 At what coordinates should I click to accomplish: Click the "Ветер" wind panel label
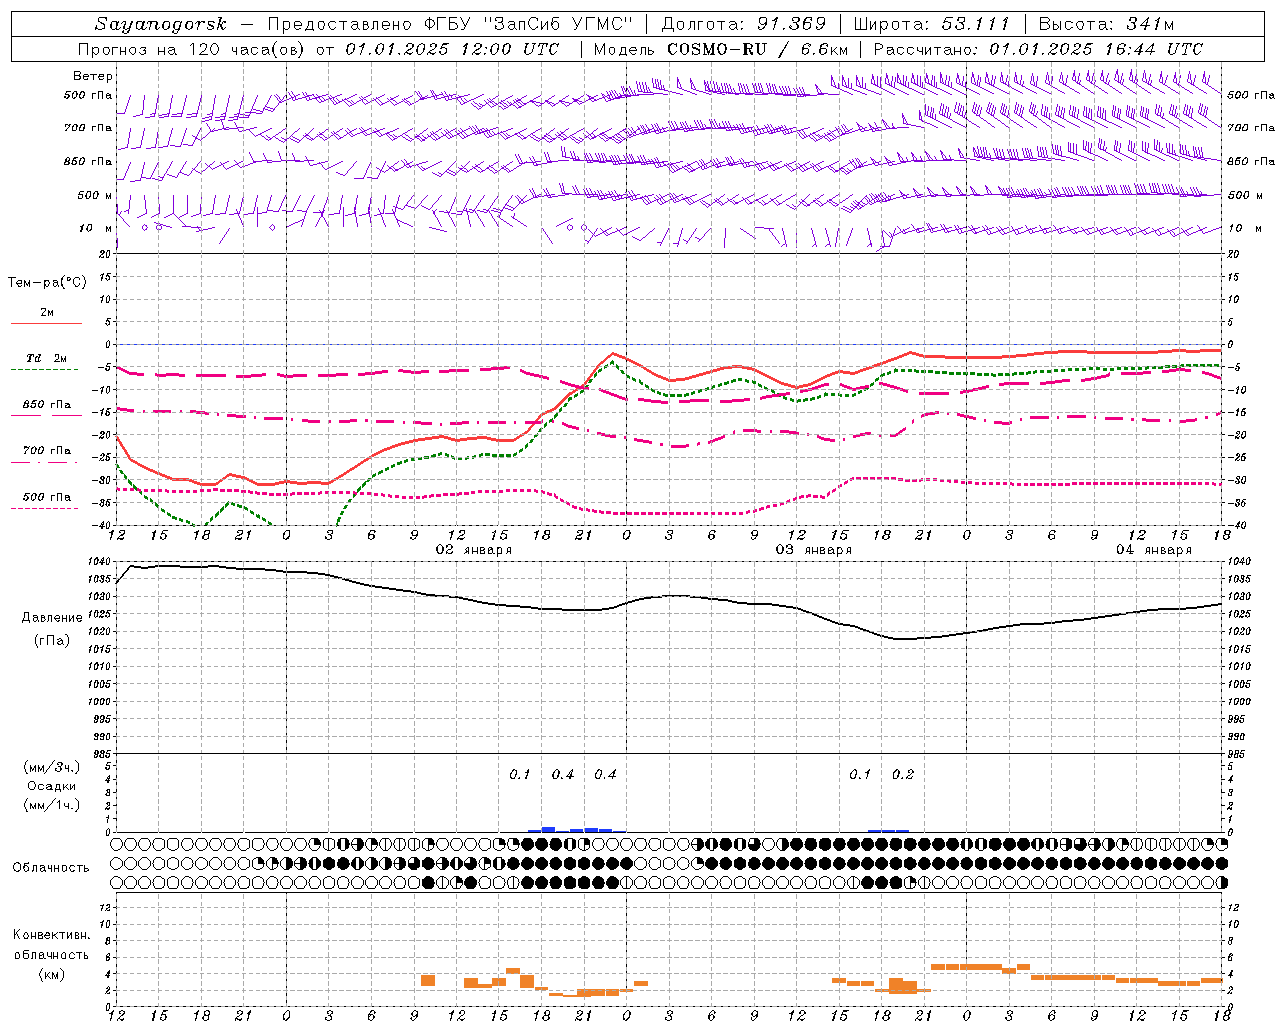coord(93,76)
